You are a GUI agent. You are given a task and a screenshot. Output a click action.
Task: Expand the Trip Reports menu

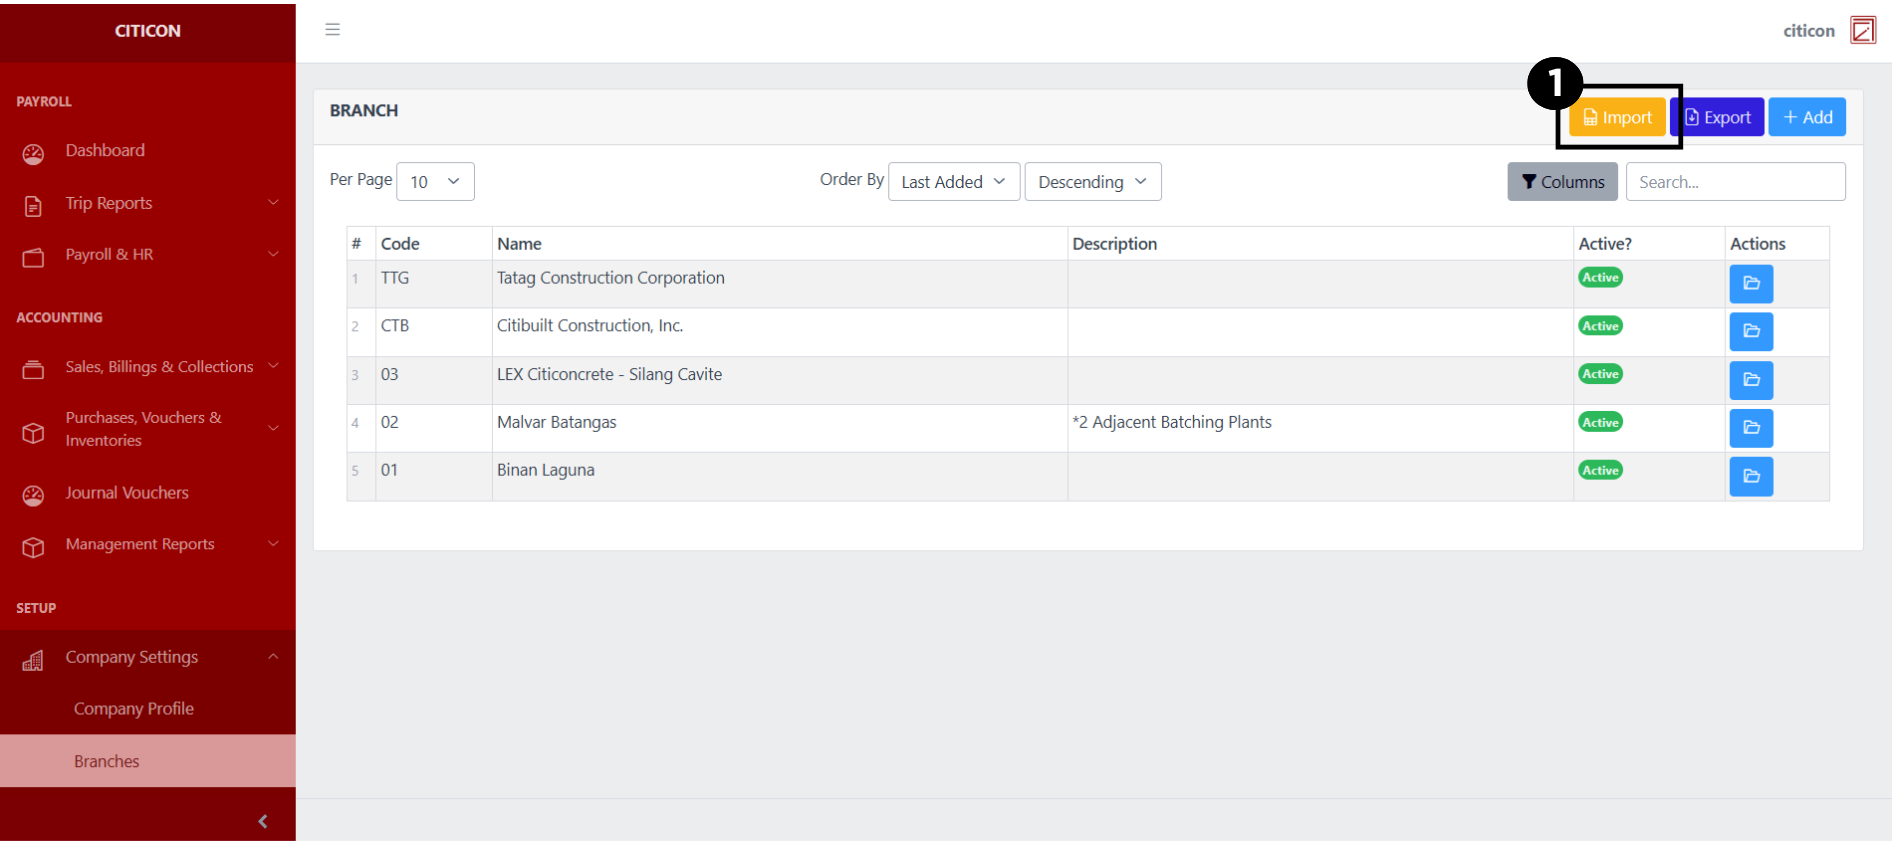[x=148, y=204]
